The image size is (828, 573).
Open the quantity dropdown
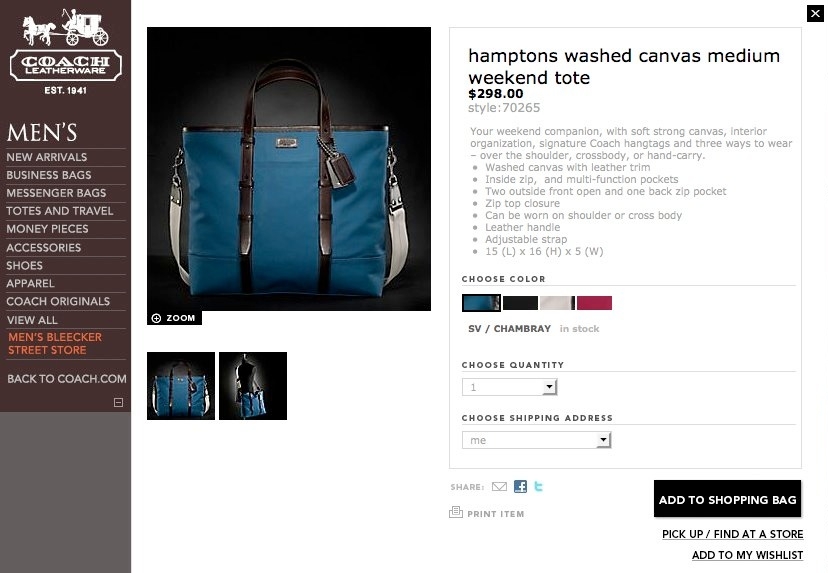(510, 387)
